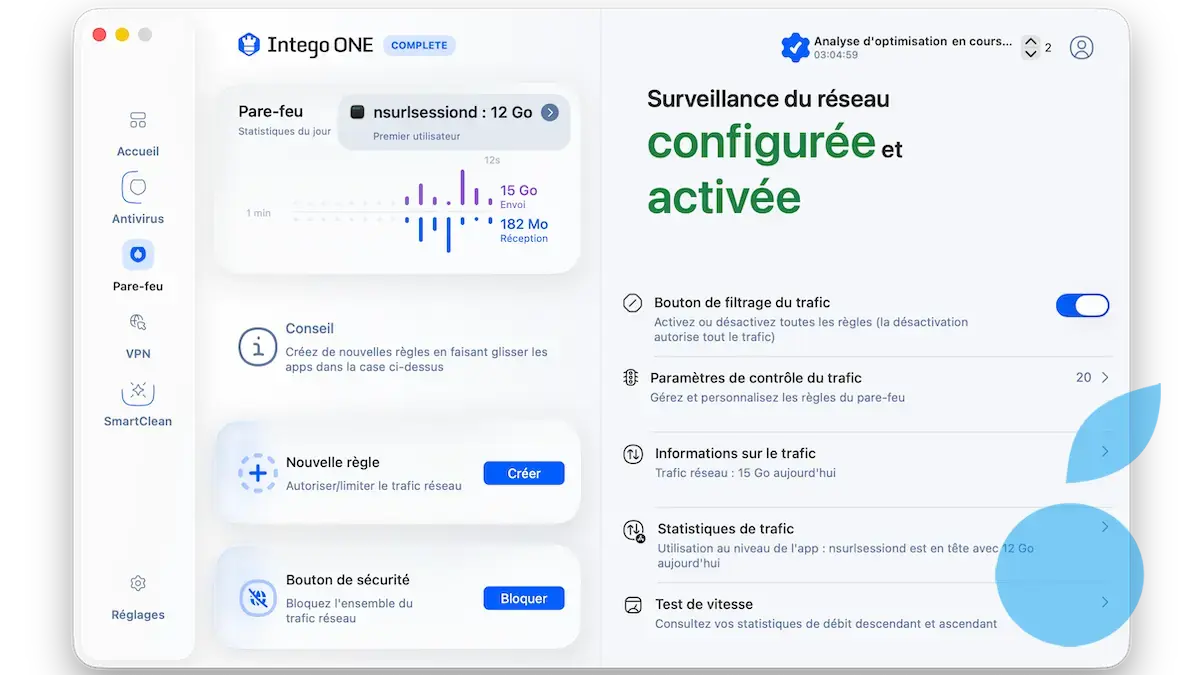Click the Nouvelle règle plus icon

click(257, 472)
